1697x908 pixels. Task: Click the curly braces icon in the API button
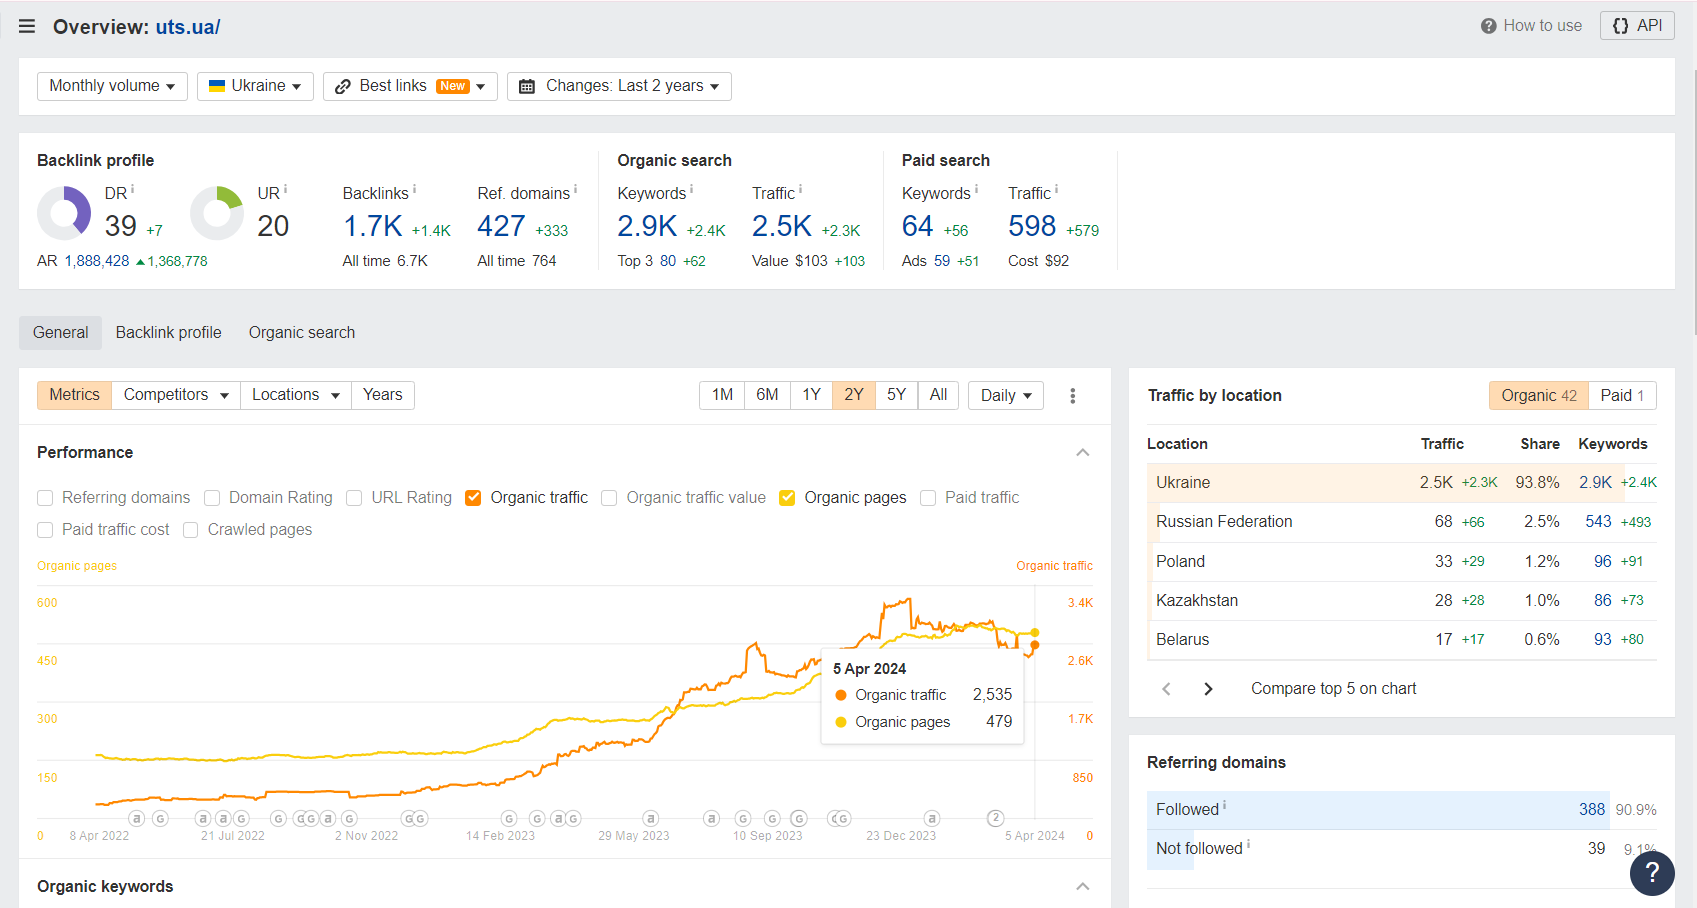point(1621,26)
